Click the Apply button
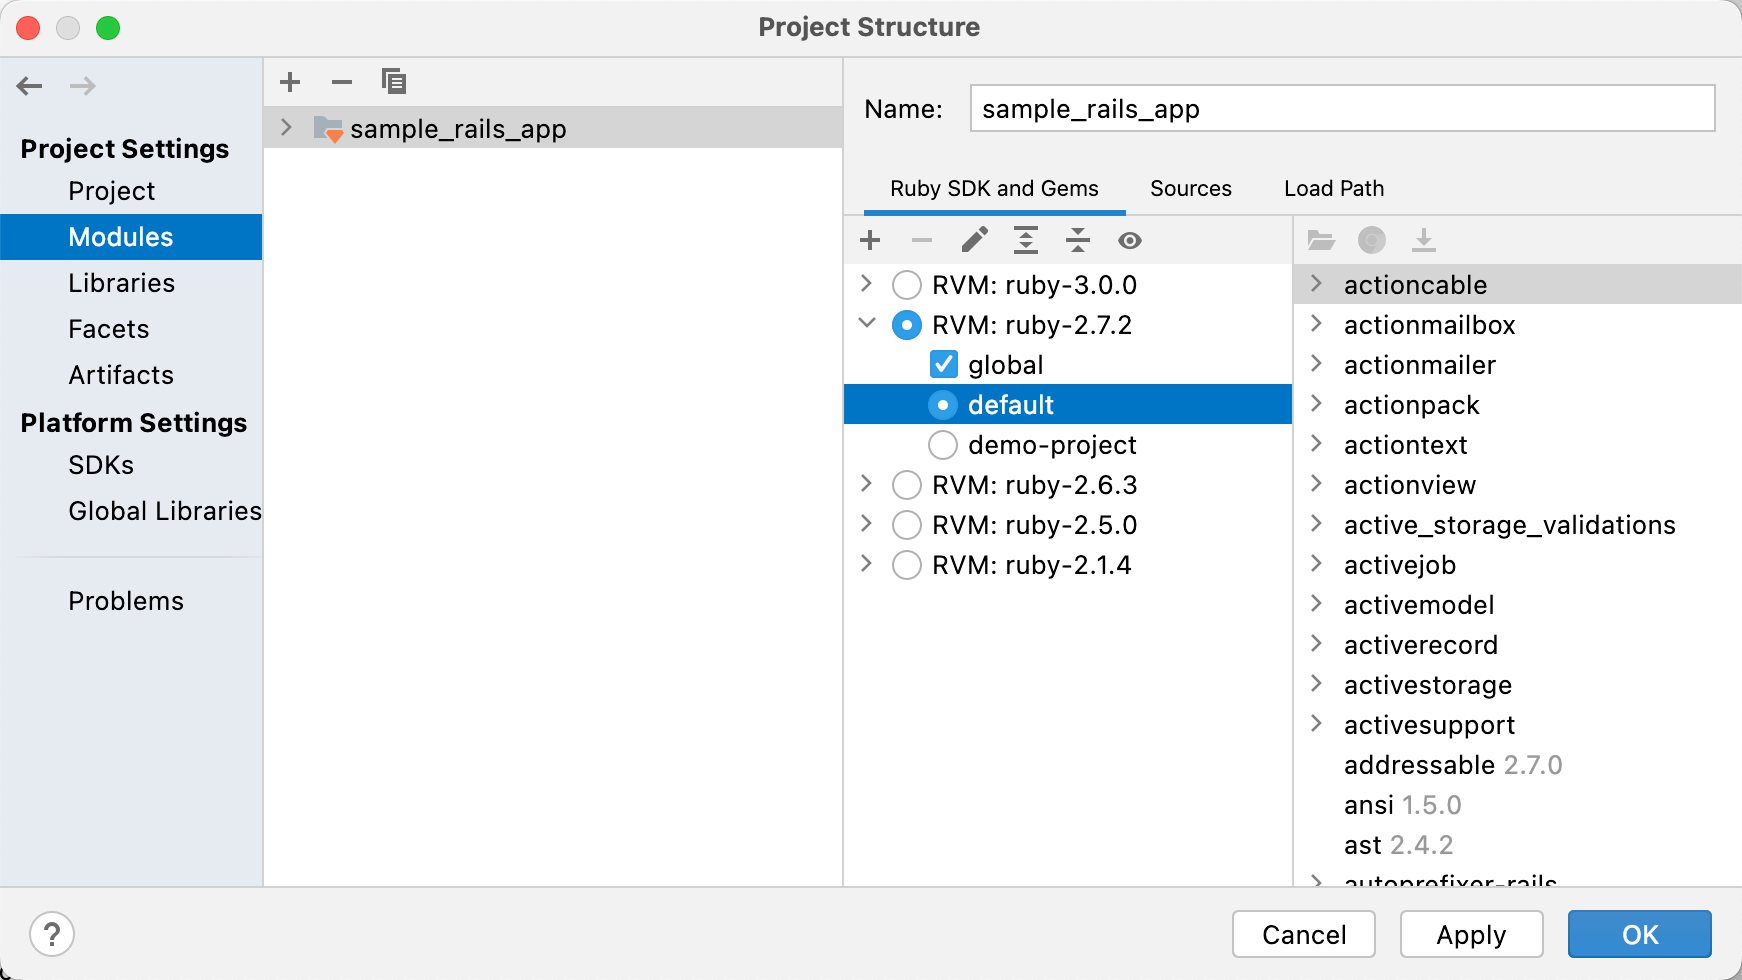Screen dimensions: 1742x980 pos(1472,934)
